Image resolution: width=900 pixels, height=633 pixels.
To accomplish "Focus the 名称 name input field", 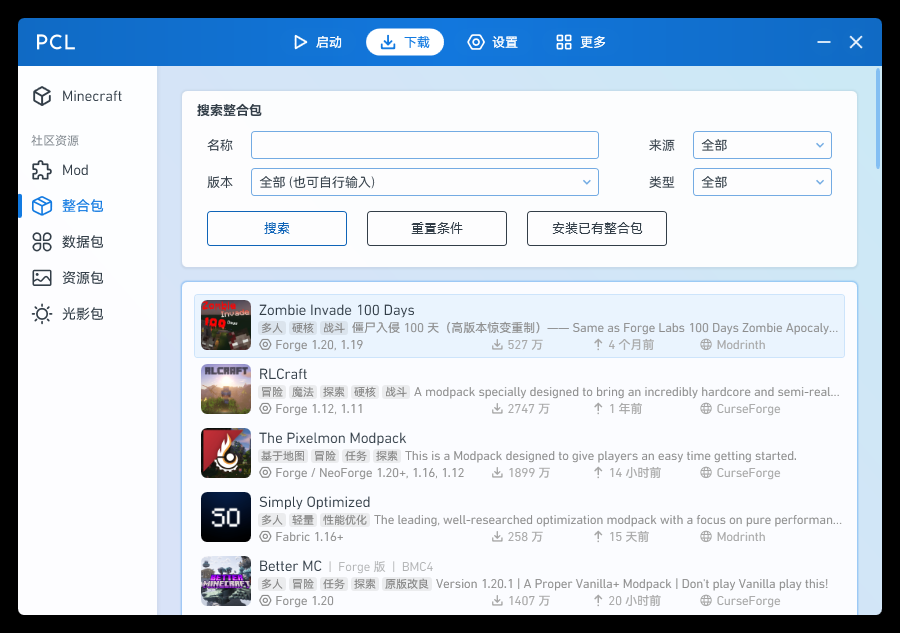I will 425,145.
